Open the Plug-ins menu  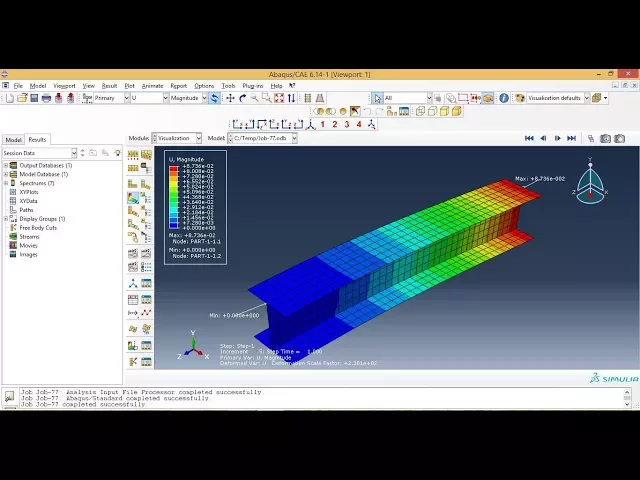253,86
